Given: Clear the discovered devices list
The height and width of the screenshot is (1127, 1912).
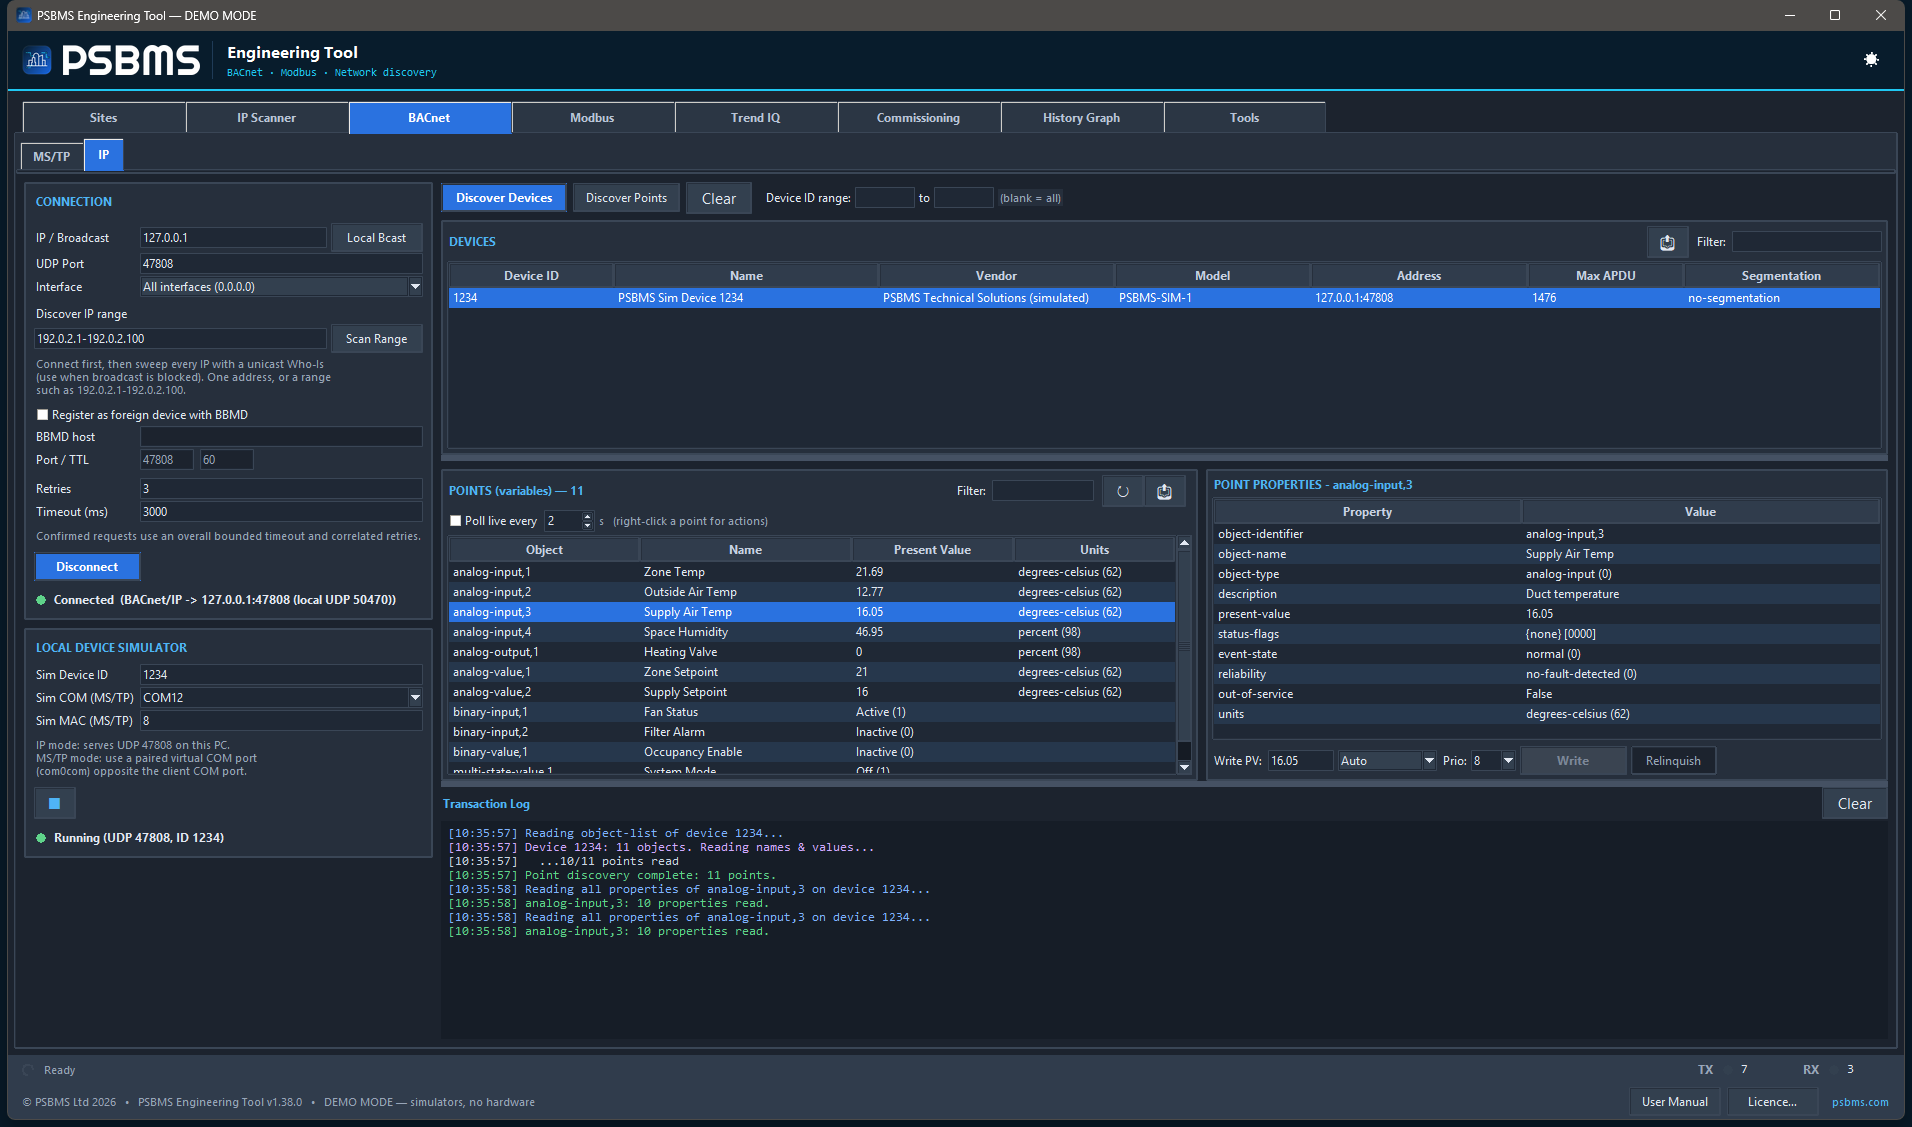Looking at the screenshot, I should [719, 198].
